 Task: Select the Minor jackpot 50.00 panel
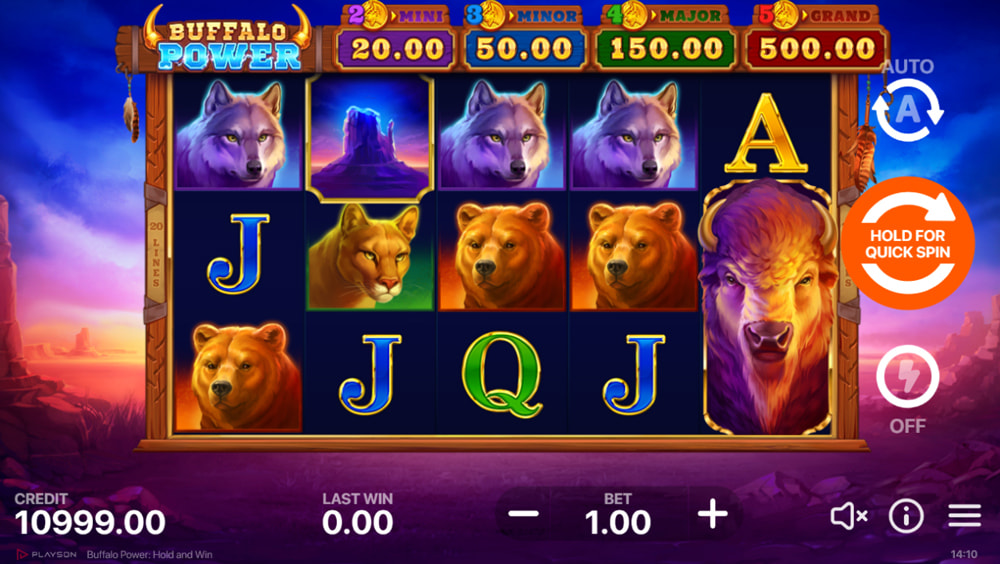pyautogui.click(x=524, y=38)
